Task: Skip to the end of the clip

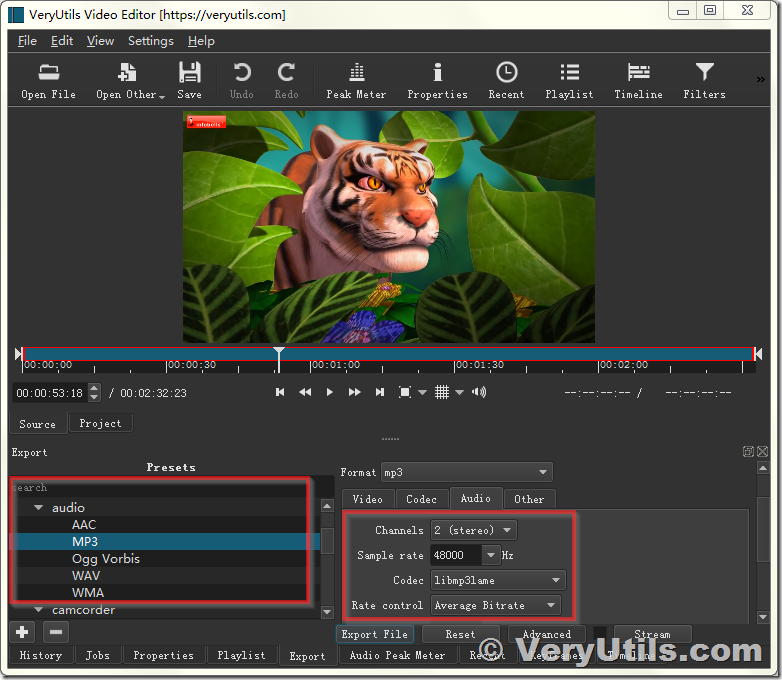Action: (380, 392)
